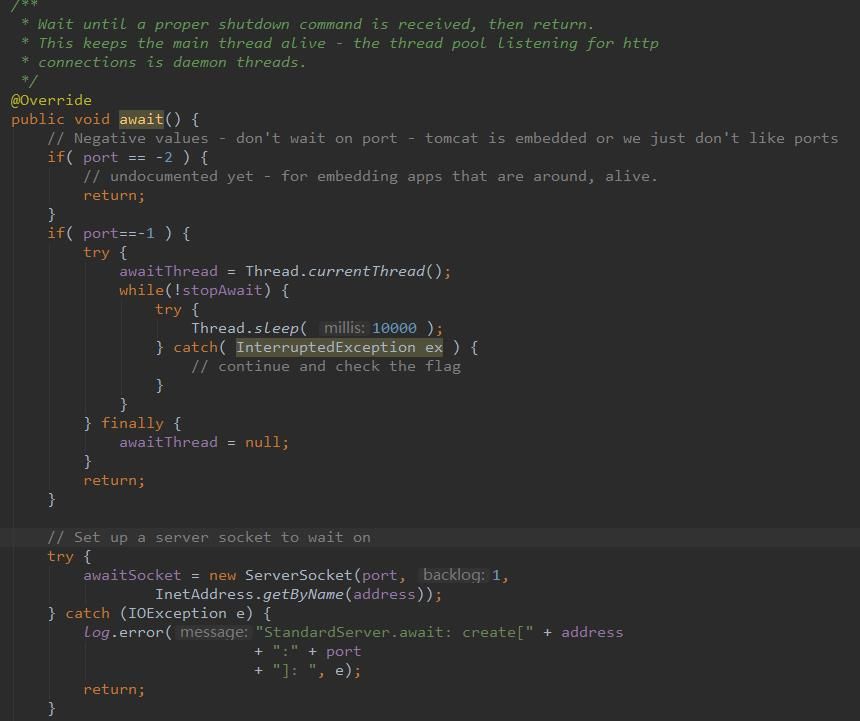Click the @Override annotation
This screenshot has width=860, height=721.
click(x=51, y=100)
